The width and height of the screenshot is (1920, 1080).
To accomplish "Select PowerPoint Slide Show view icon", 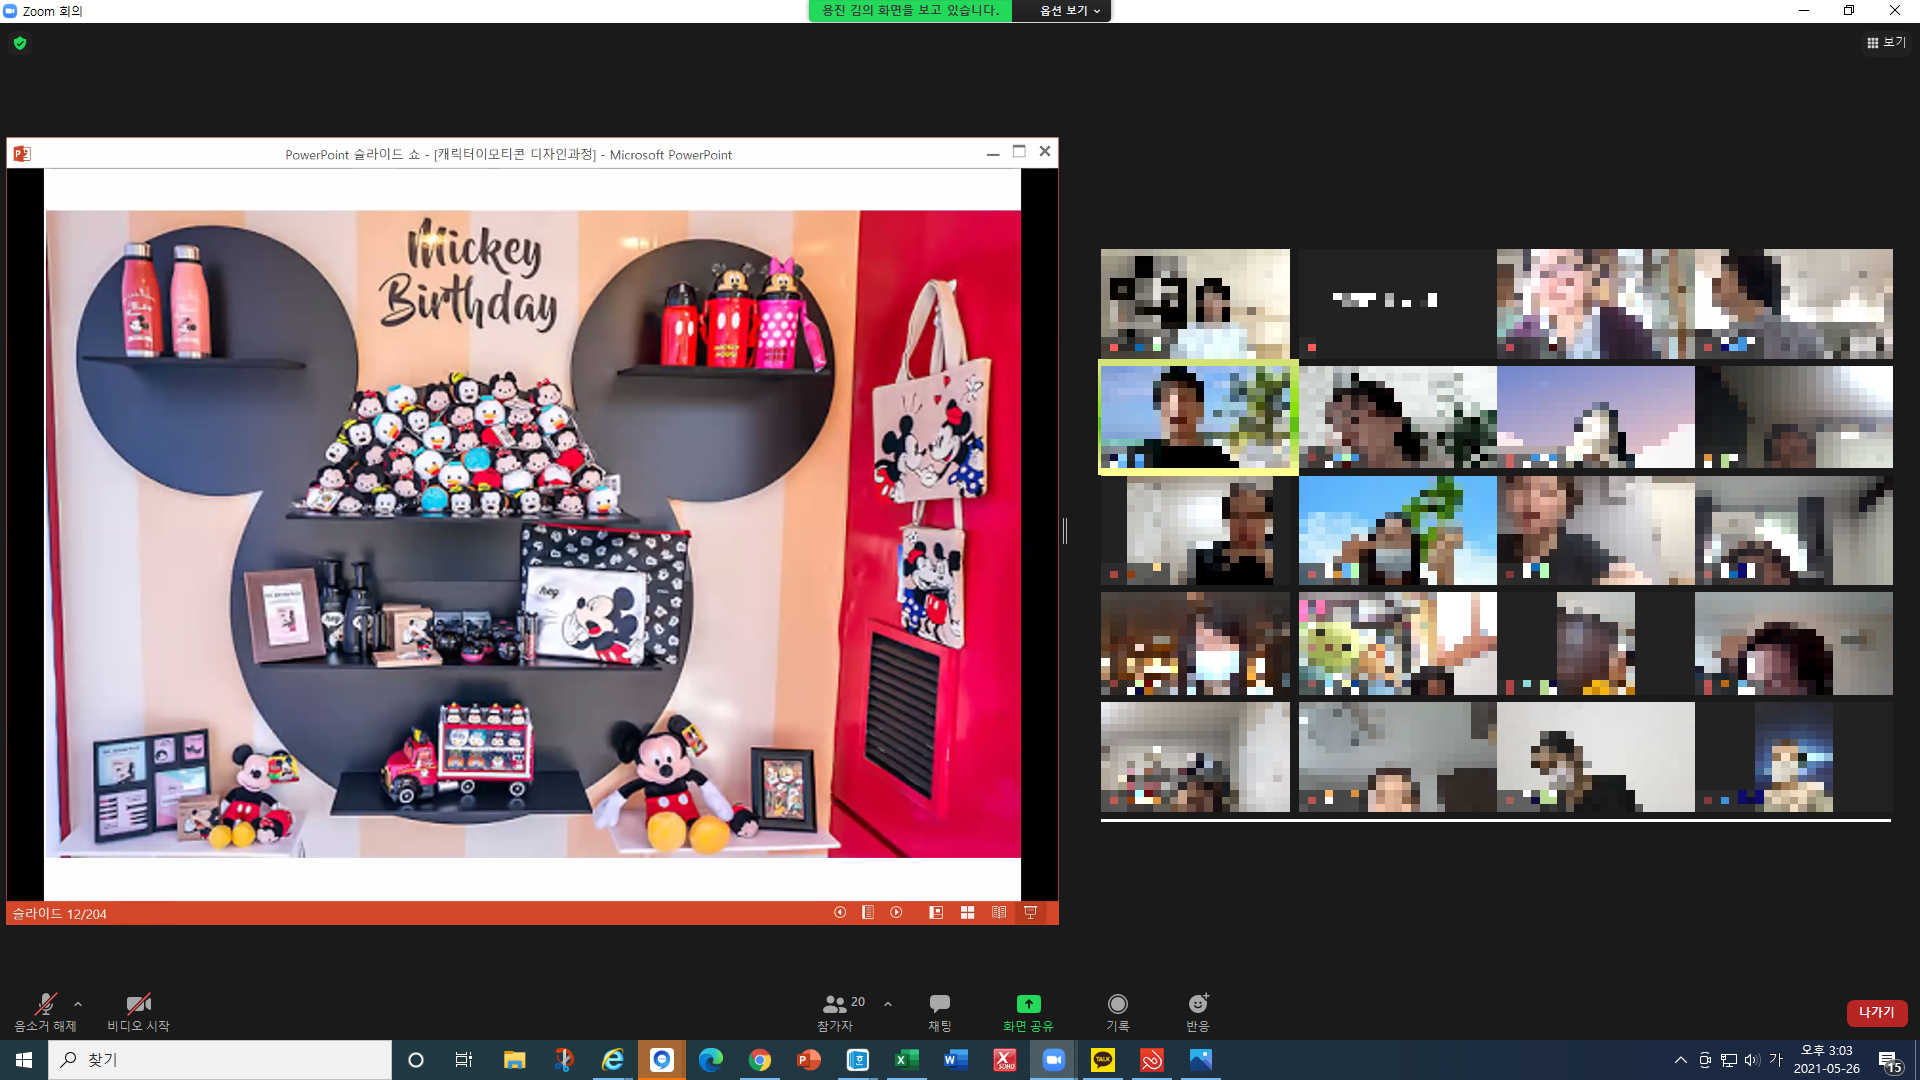I will pyautogui.click(x=1030, y=912).
